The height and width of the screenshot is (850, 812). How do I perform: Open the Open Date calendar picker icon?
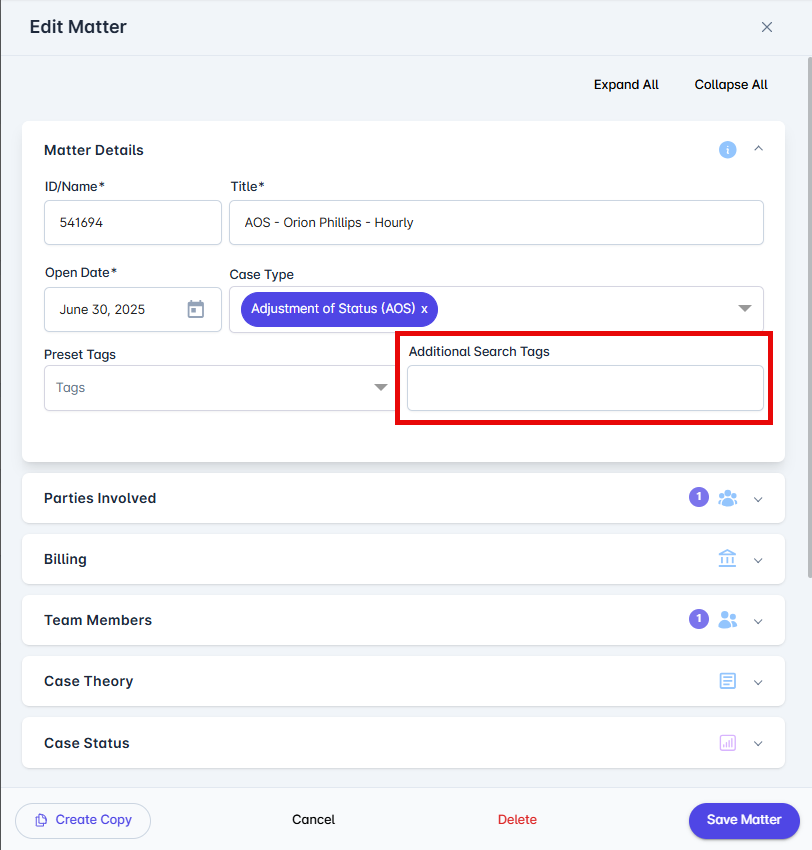(196, 309)
